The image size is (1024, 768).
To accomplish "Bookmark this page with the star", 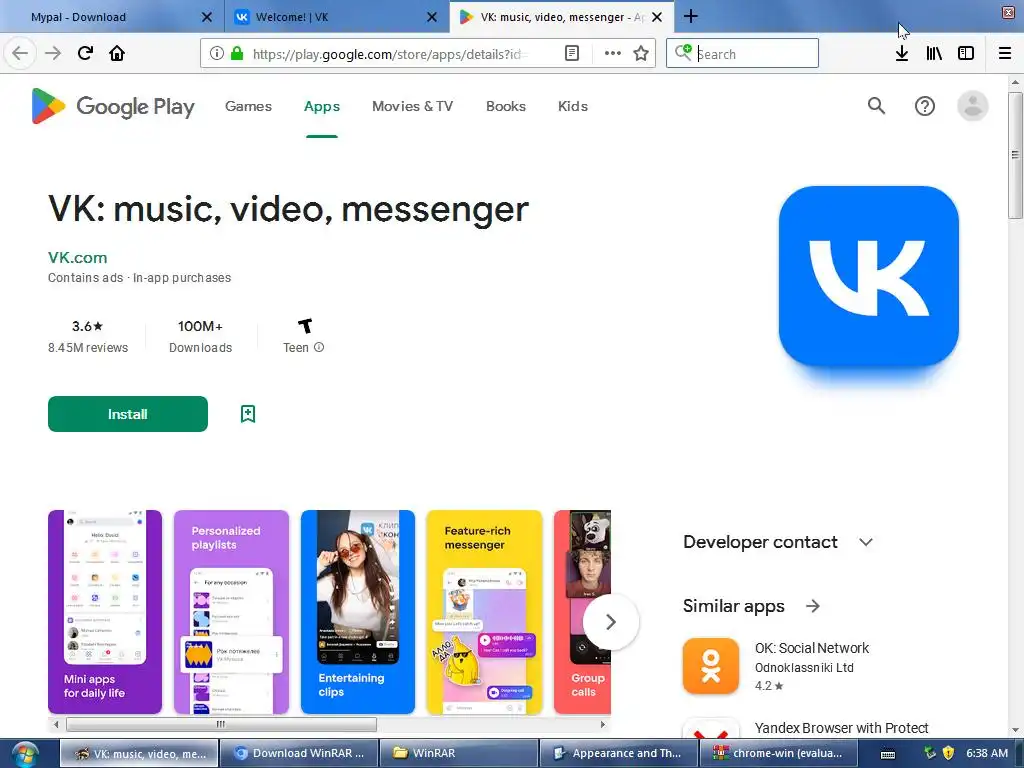I will tap(641, 54).
